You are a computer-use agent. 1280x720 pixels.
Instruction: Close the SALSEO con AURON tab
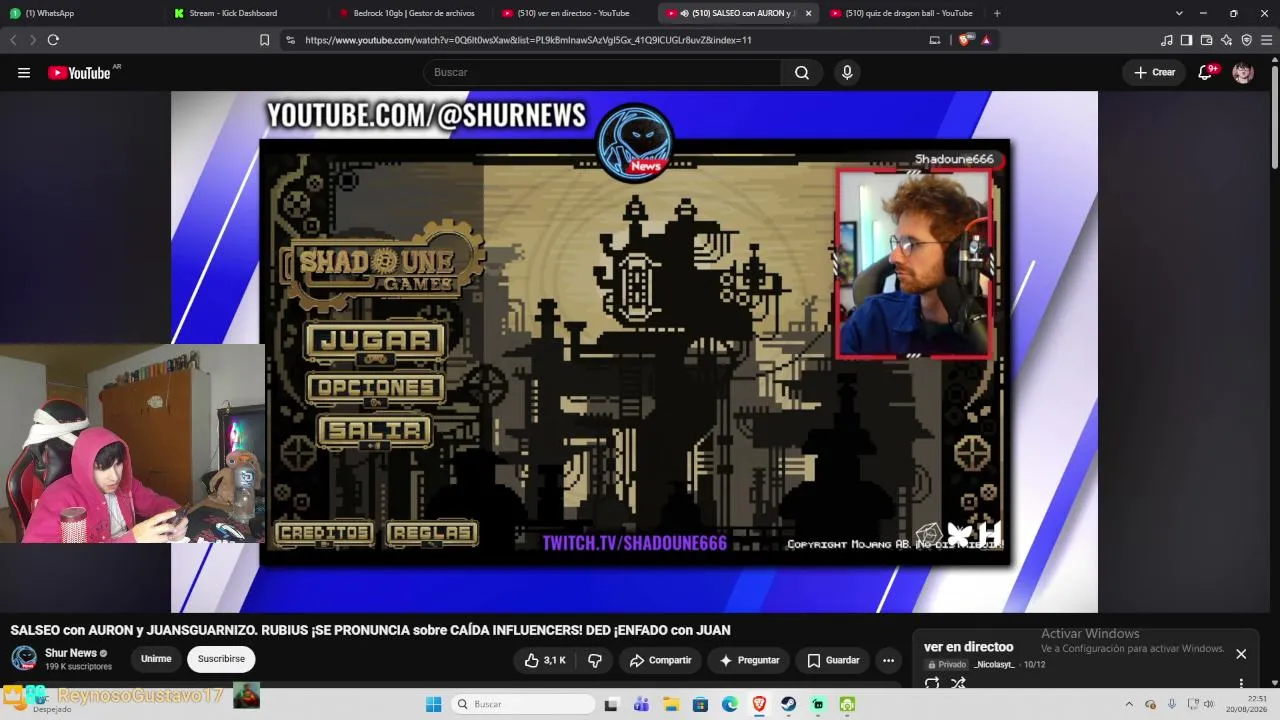[x=808, y=13]
